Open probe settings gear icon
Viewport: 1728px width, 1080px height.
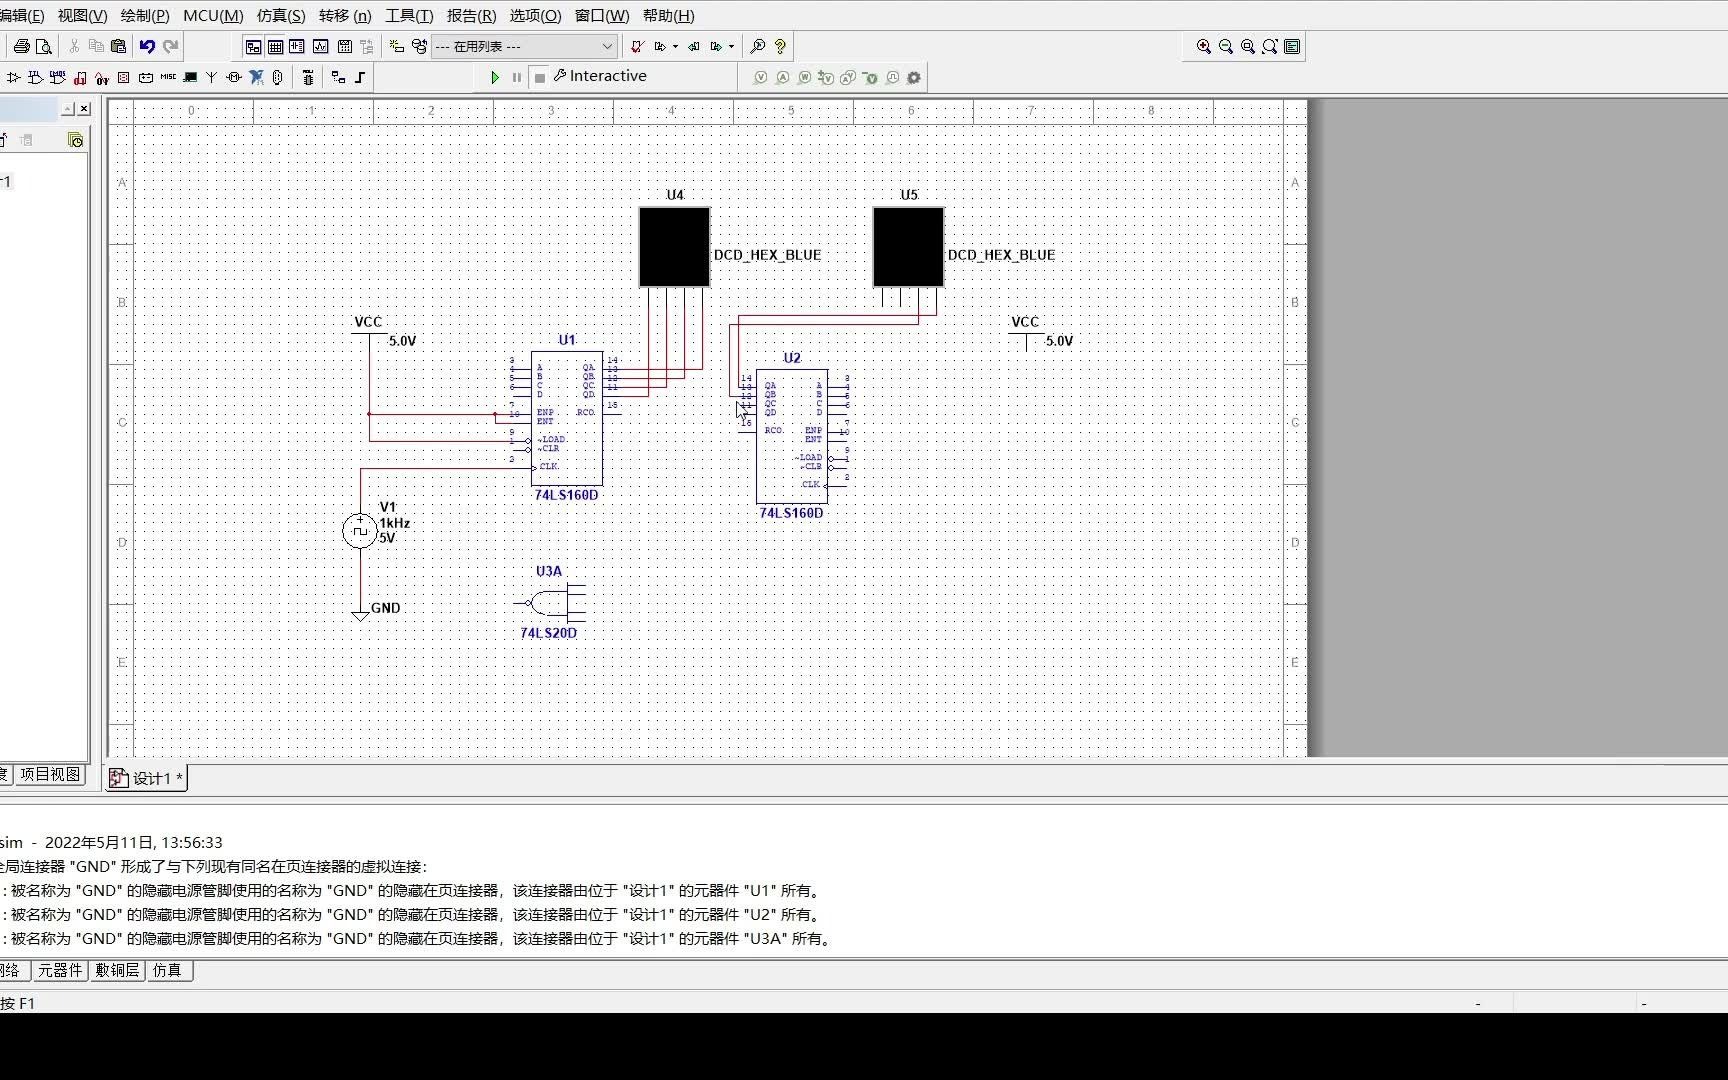[x=913, y=77]
